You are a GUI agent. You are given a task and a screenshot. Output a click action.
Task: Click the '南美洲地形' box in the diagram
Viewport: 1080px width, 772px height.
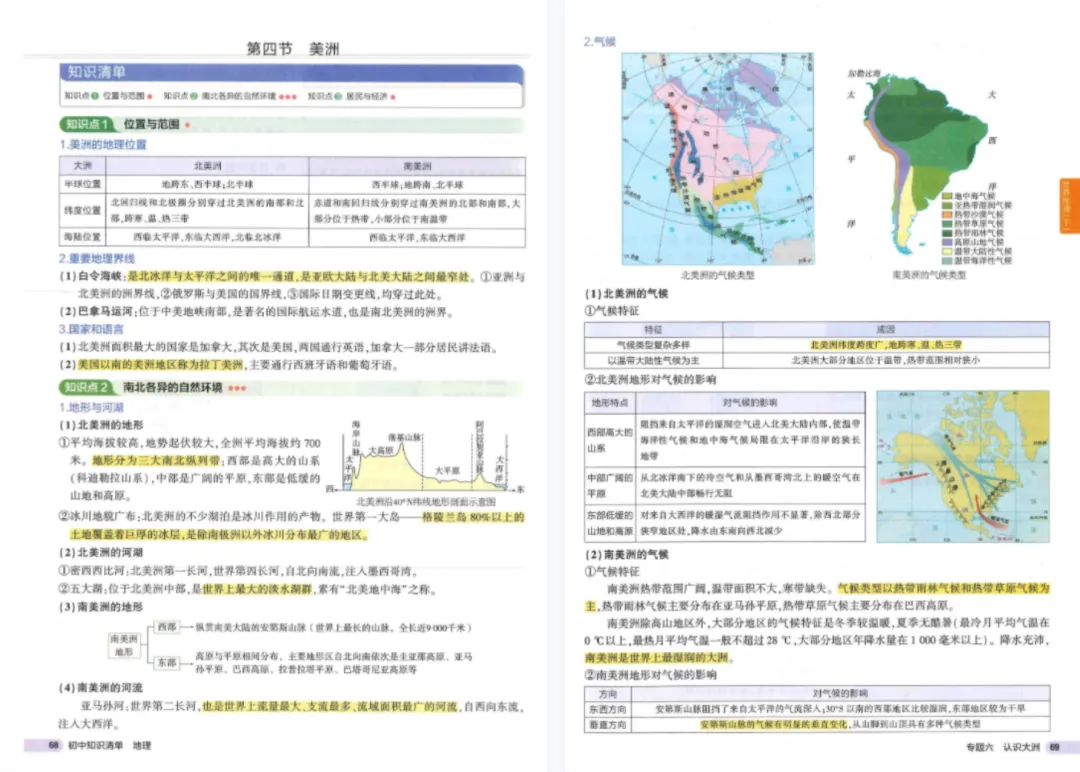124,645
